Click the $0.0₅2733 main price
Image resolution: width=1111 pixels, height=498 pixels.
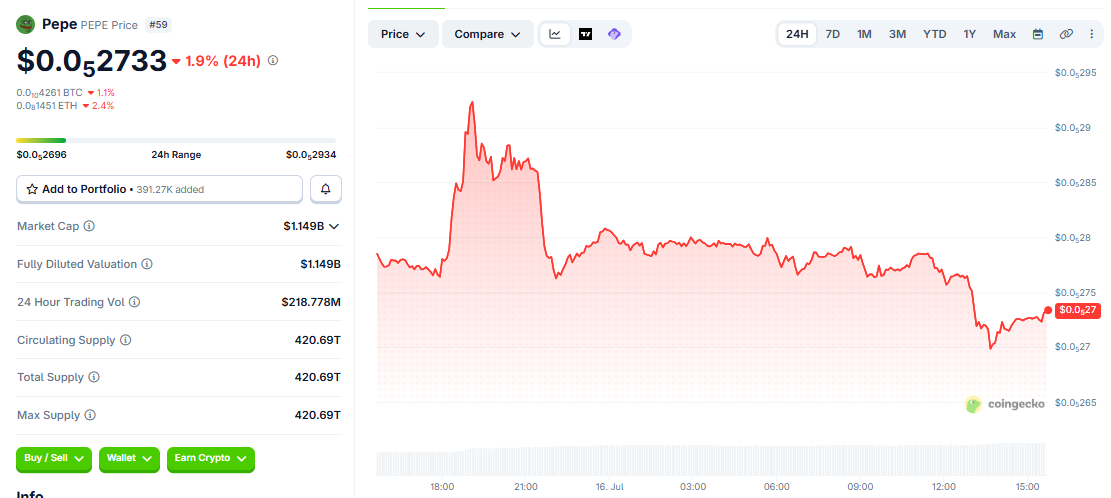[91, 62]
